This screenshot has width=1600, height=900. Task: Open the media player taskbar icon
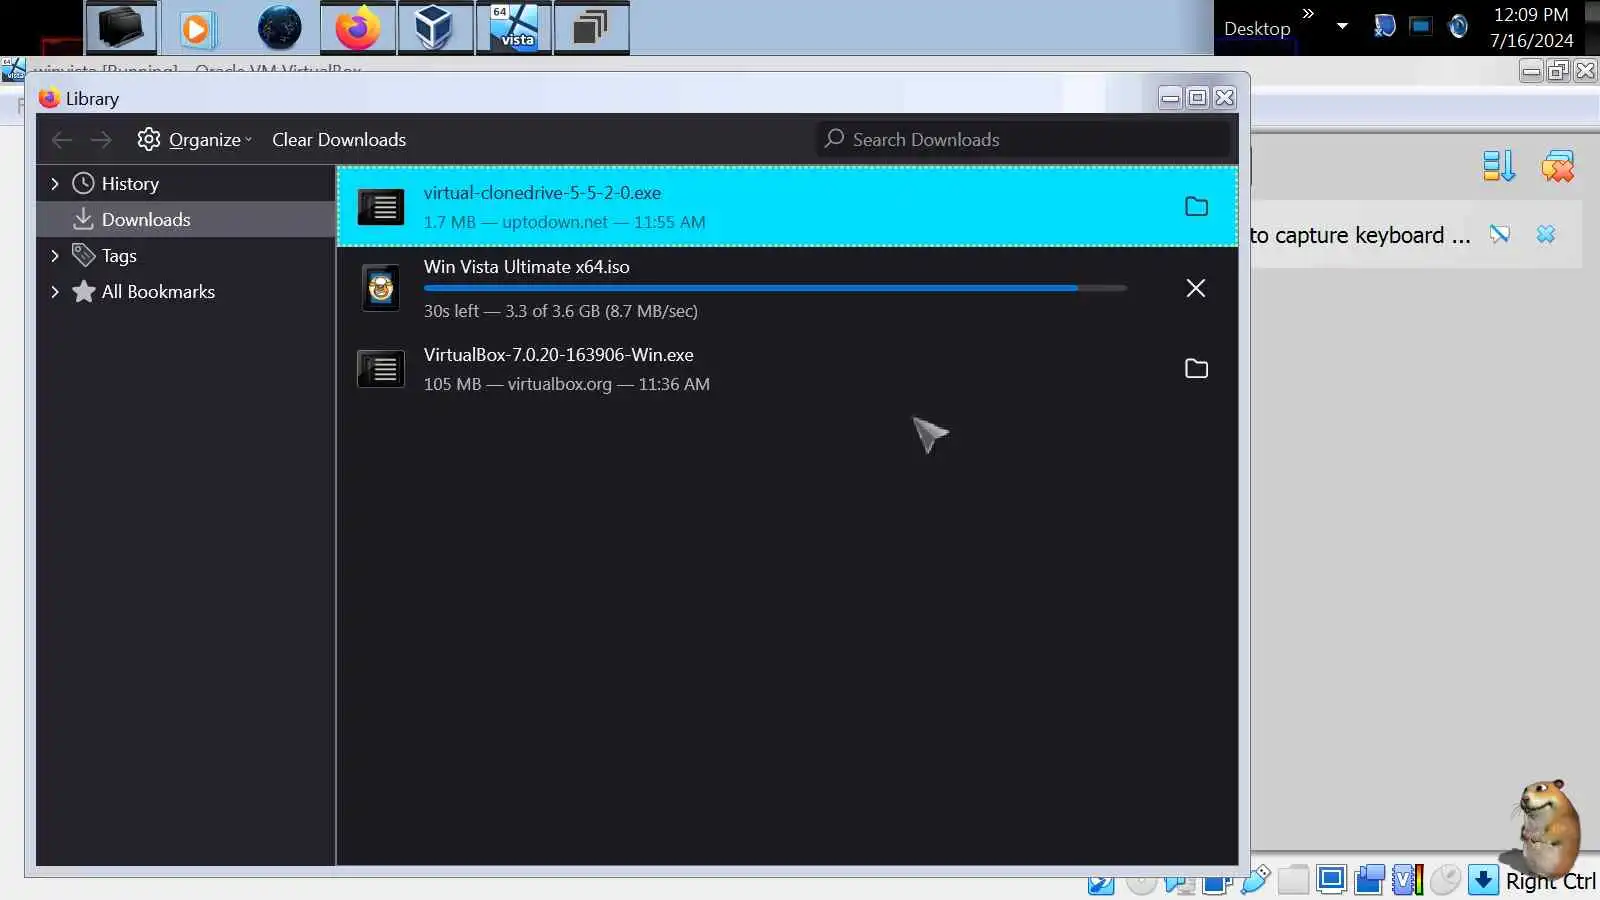(198, 28)
